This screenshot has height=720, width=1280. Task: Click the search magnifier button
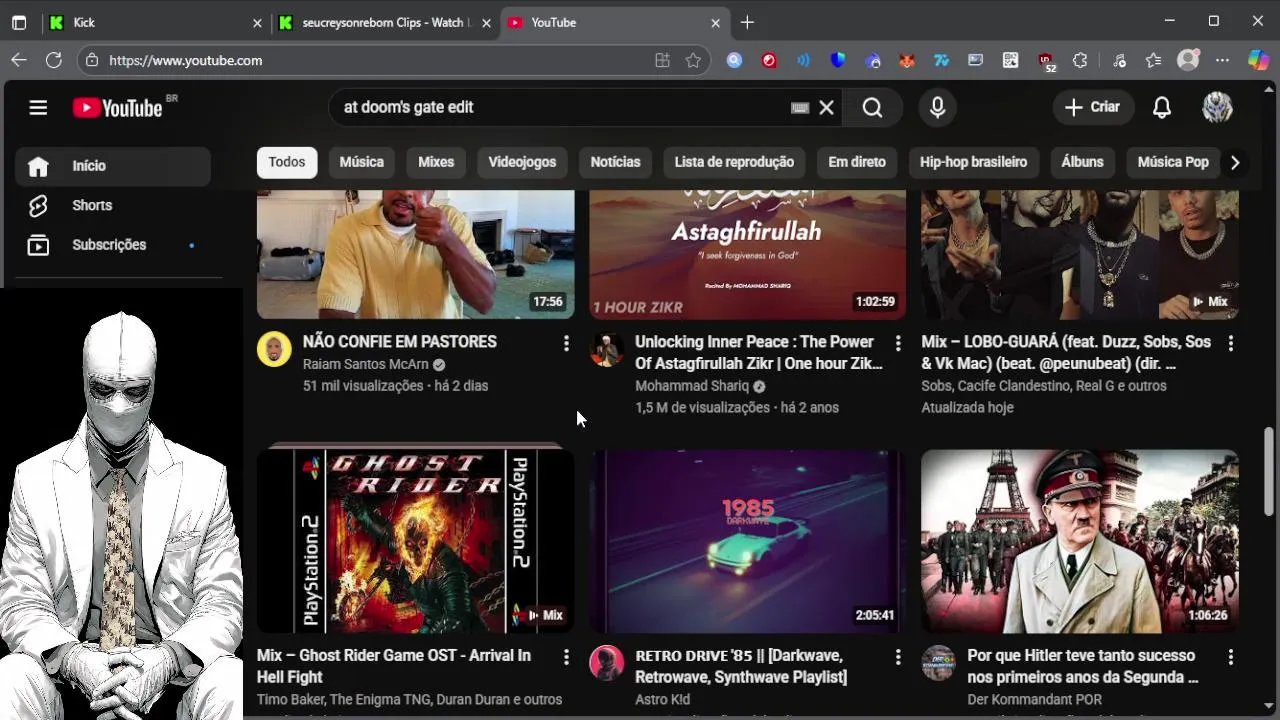pos(872,107)
